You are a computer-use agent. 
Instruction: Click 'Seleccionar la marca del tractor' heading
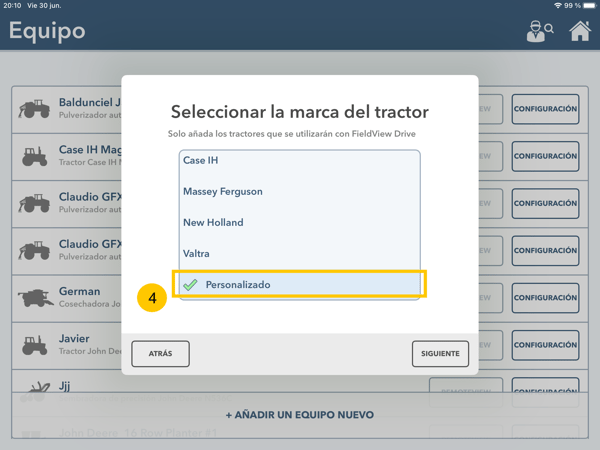(x=300, y=112)
